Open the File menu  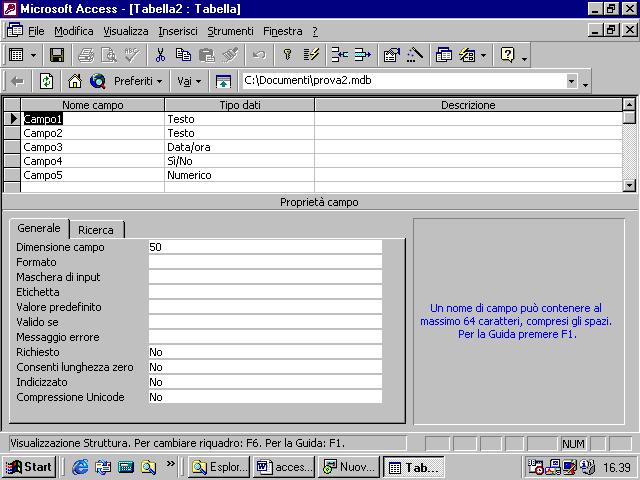pos(36,31)
